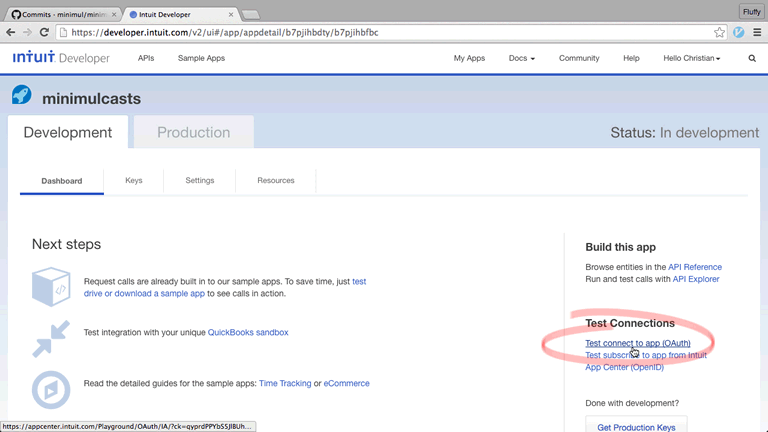Click the guides play-circle icon
This screenshot has width=768, height=432.
coord(51,390)
